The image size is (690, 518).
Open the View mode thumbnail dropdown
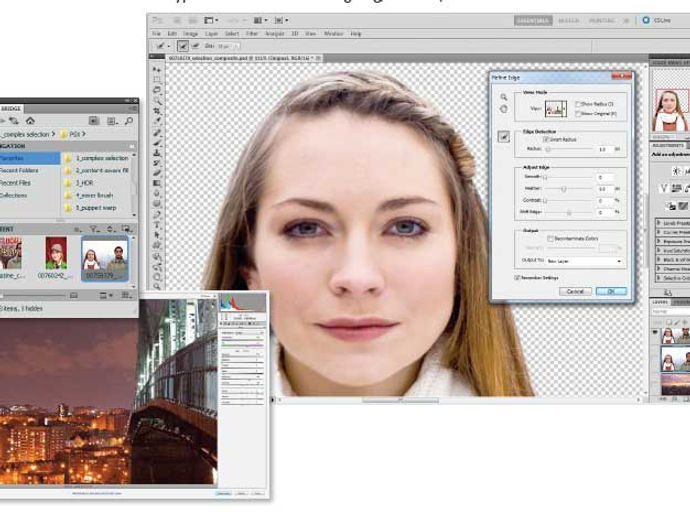tap(556, 109)
